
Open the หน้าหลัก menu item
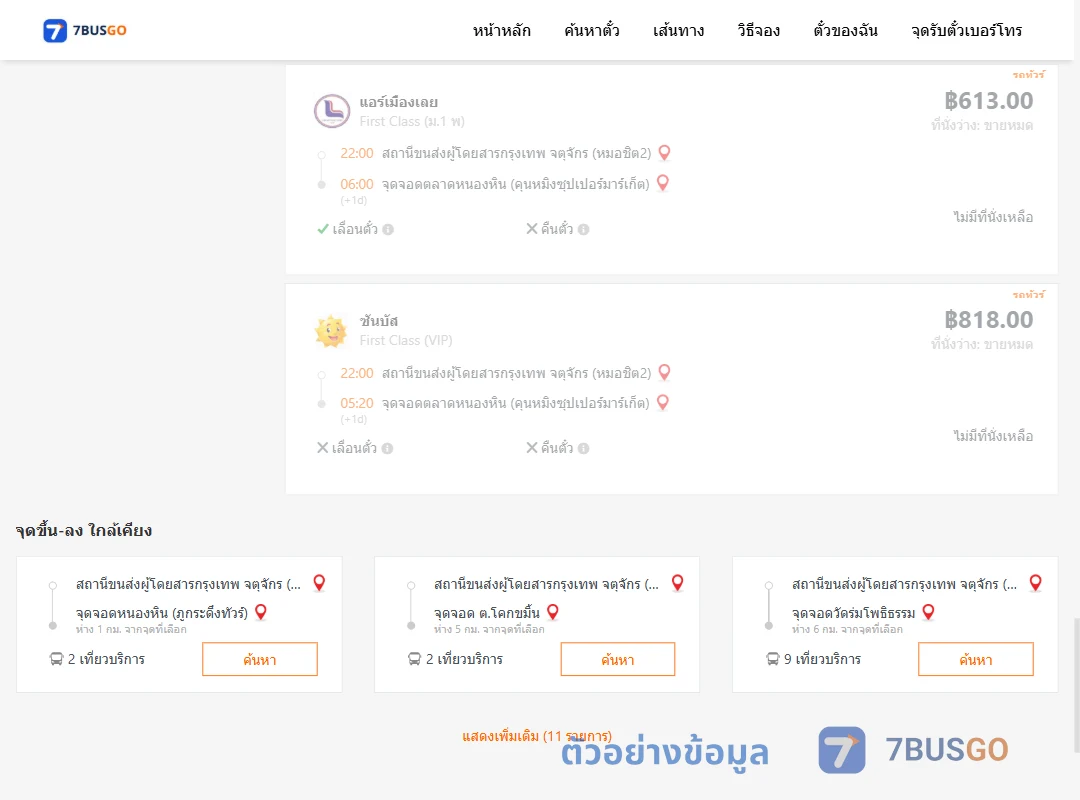click(x=501, y=30)
